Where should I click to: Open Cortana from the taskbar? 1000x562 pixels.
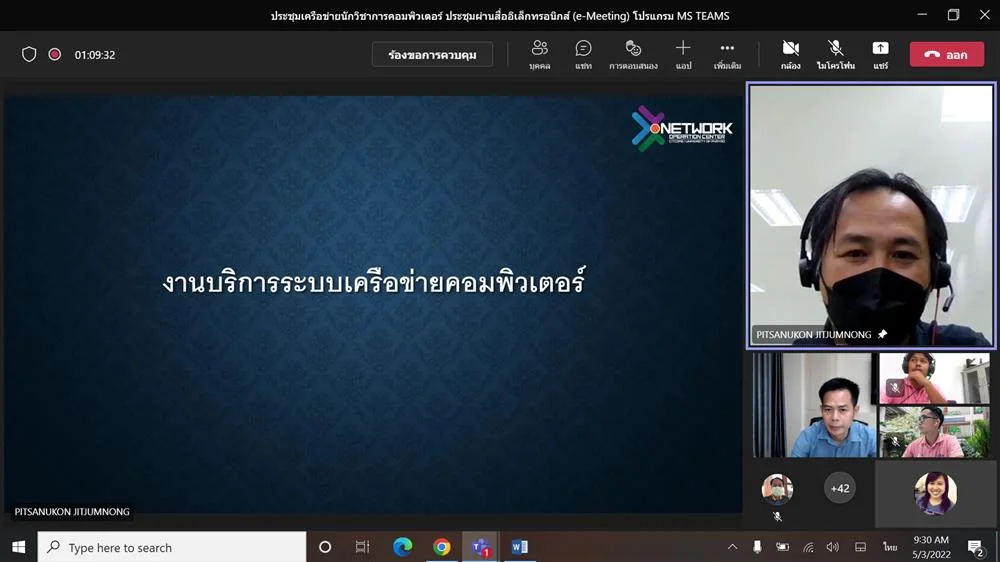(x=325, y=547)
